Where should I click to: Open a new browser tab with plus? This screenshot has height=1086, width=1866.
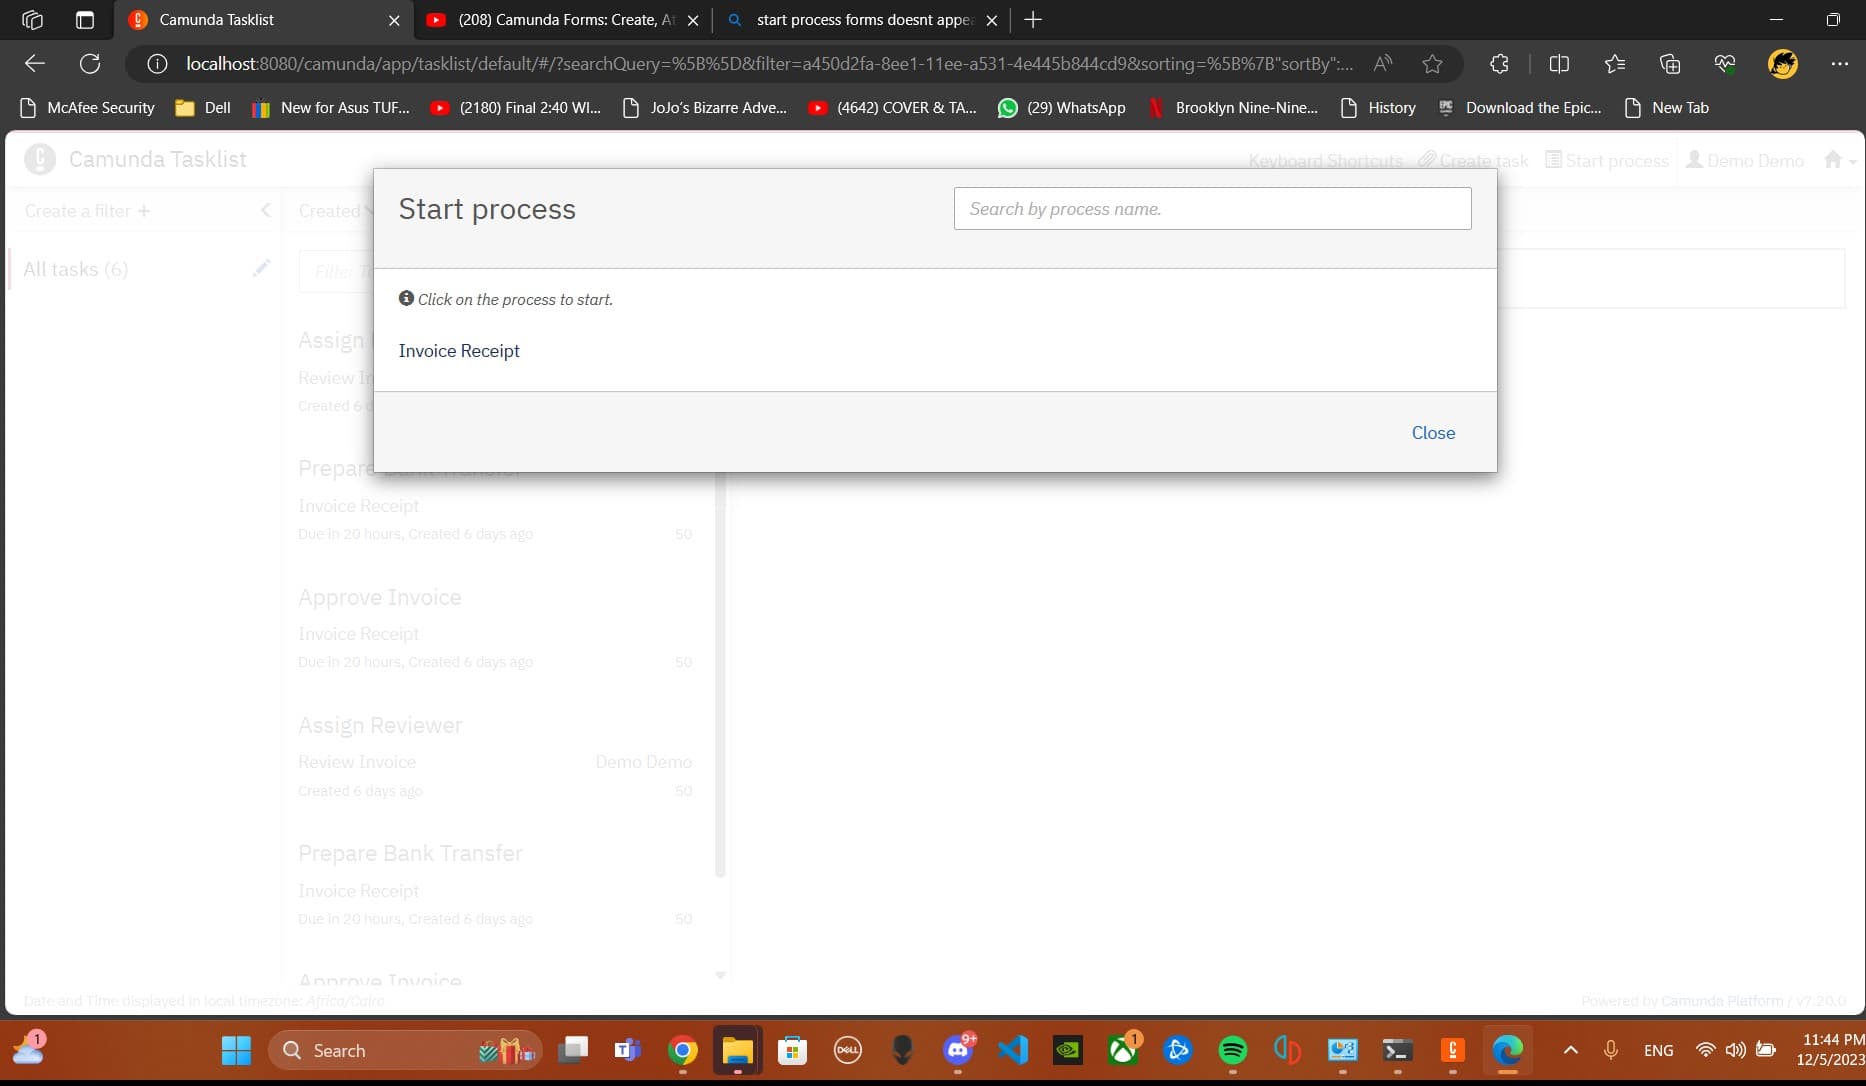pos(1033,20)
